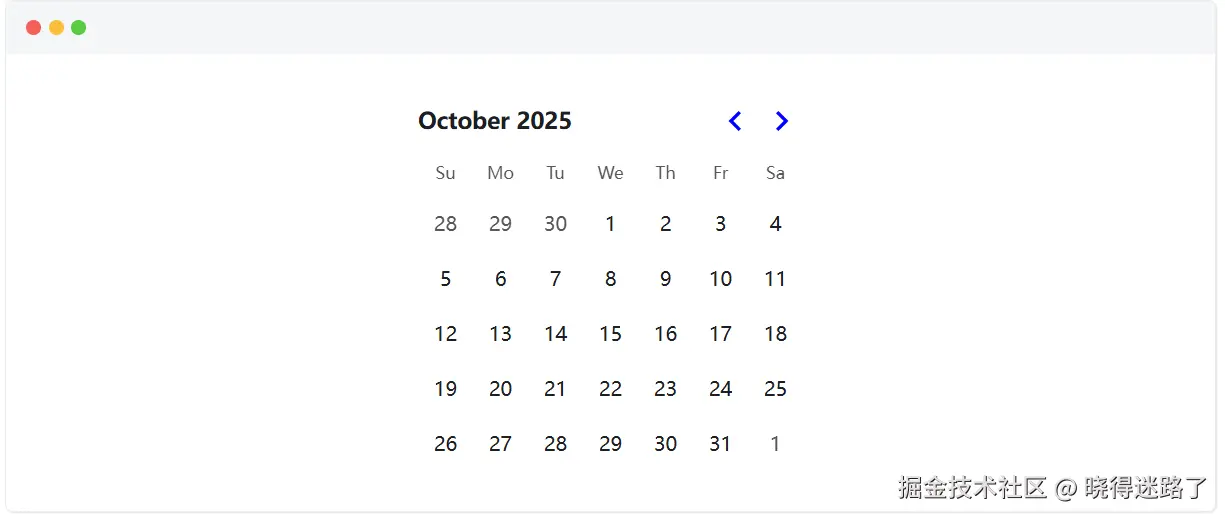Select October 15 in the calendar
Viewport: 1225px width, 518px height.
pos(610,334)
